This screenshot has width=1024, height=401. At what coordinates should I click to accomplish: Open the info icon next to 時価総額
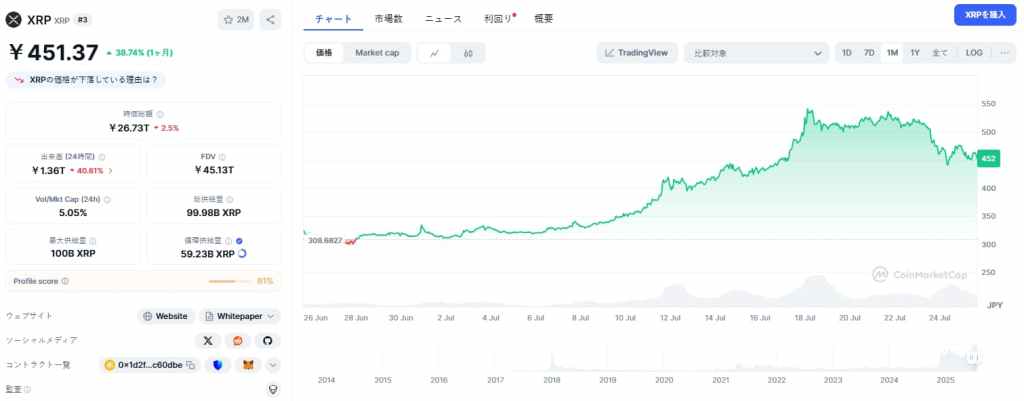coord(160,114)
